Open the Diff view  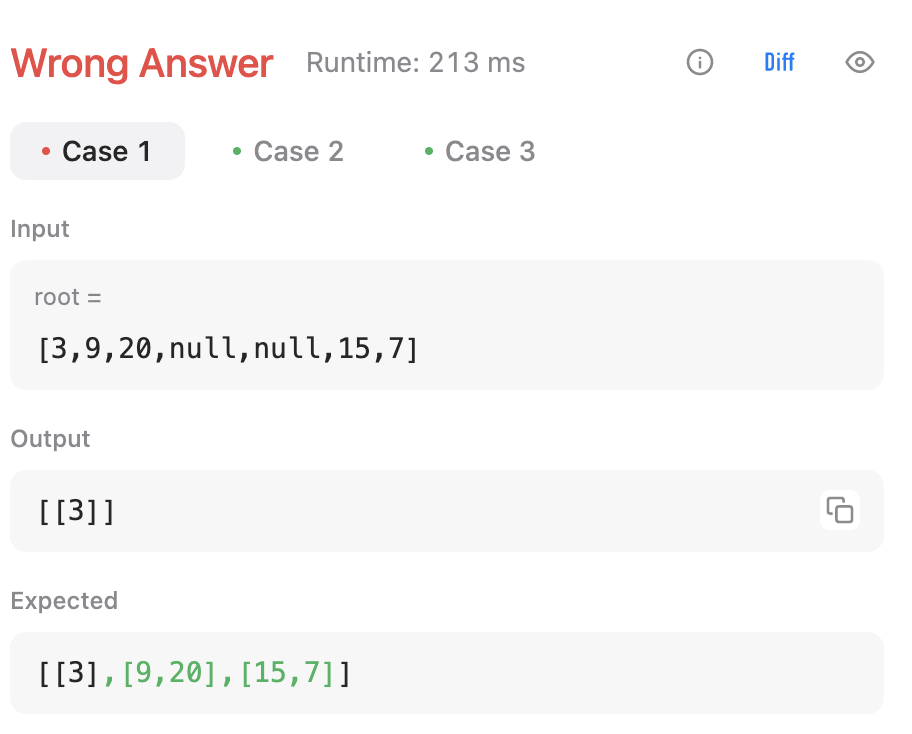point(779,62)
